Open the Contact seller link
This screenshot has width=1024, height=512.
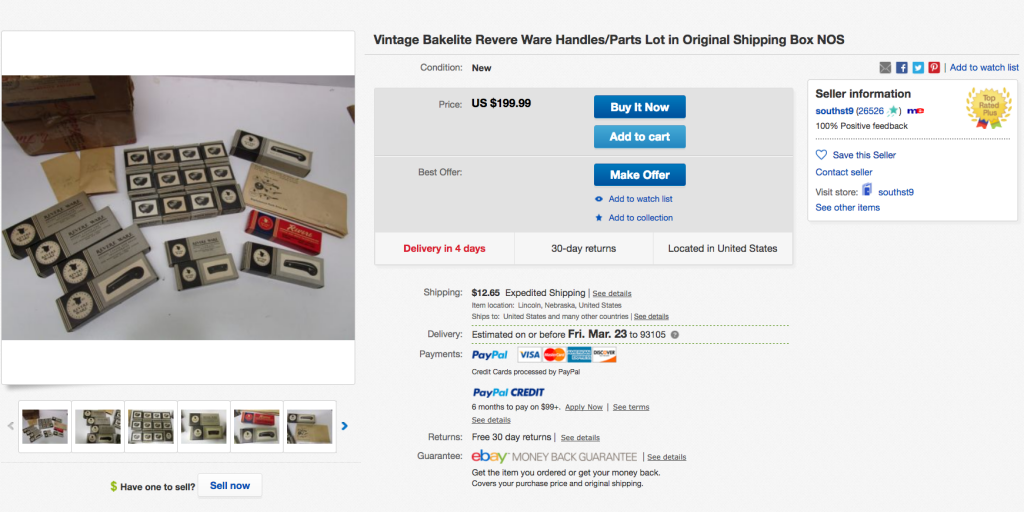(x=844, y=172)
